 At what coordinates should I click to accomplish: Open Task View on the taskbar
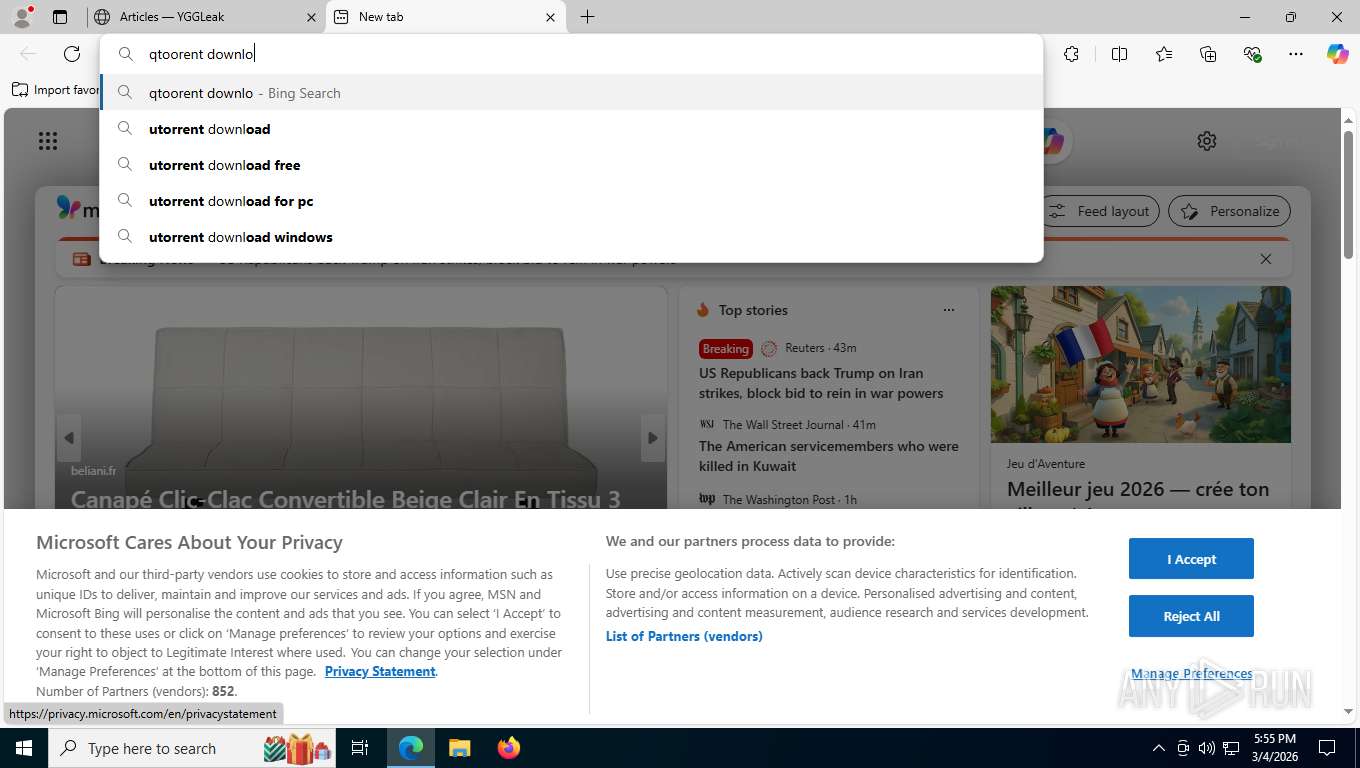click(360, 748)
